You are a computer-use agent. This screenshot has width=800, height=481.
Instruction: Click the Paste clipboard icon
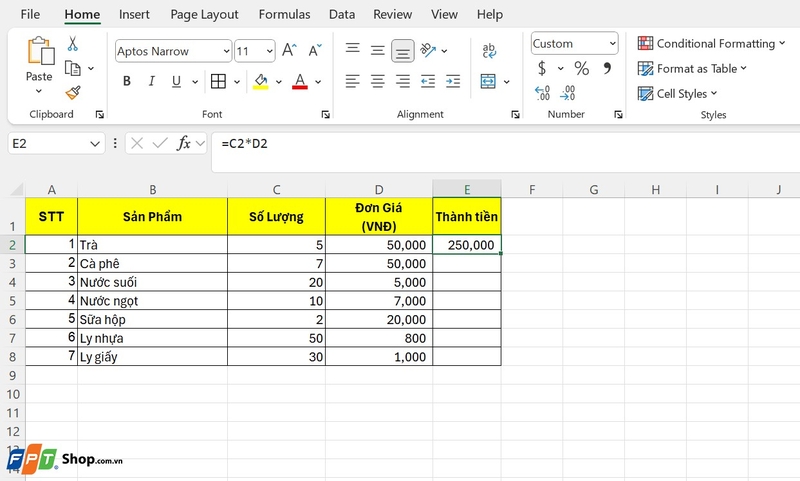click(x=40, y=51)
